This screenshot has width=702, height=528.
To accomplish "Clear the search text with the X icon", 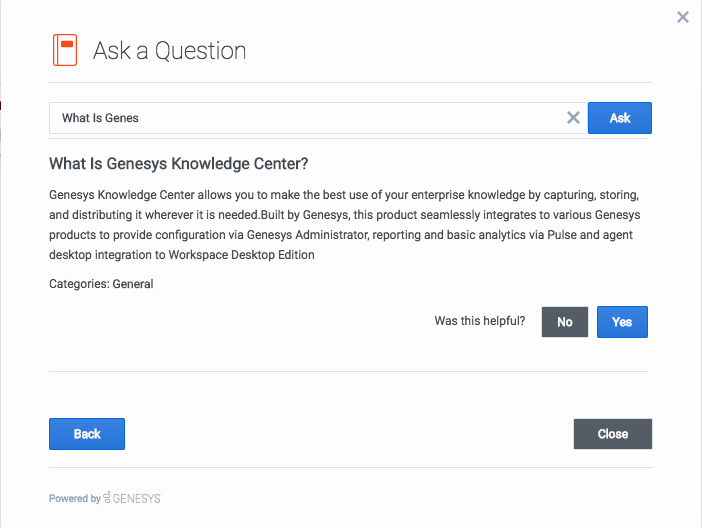I will 573,118.
